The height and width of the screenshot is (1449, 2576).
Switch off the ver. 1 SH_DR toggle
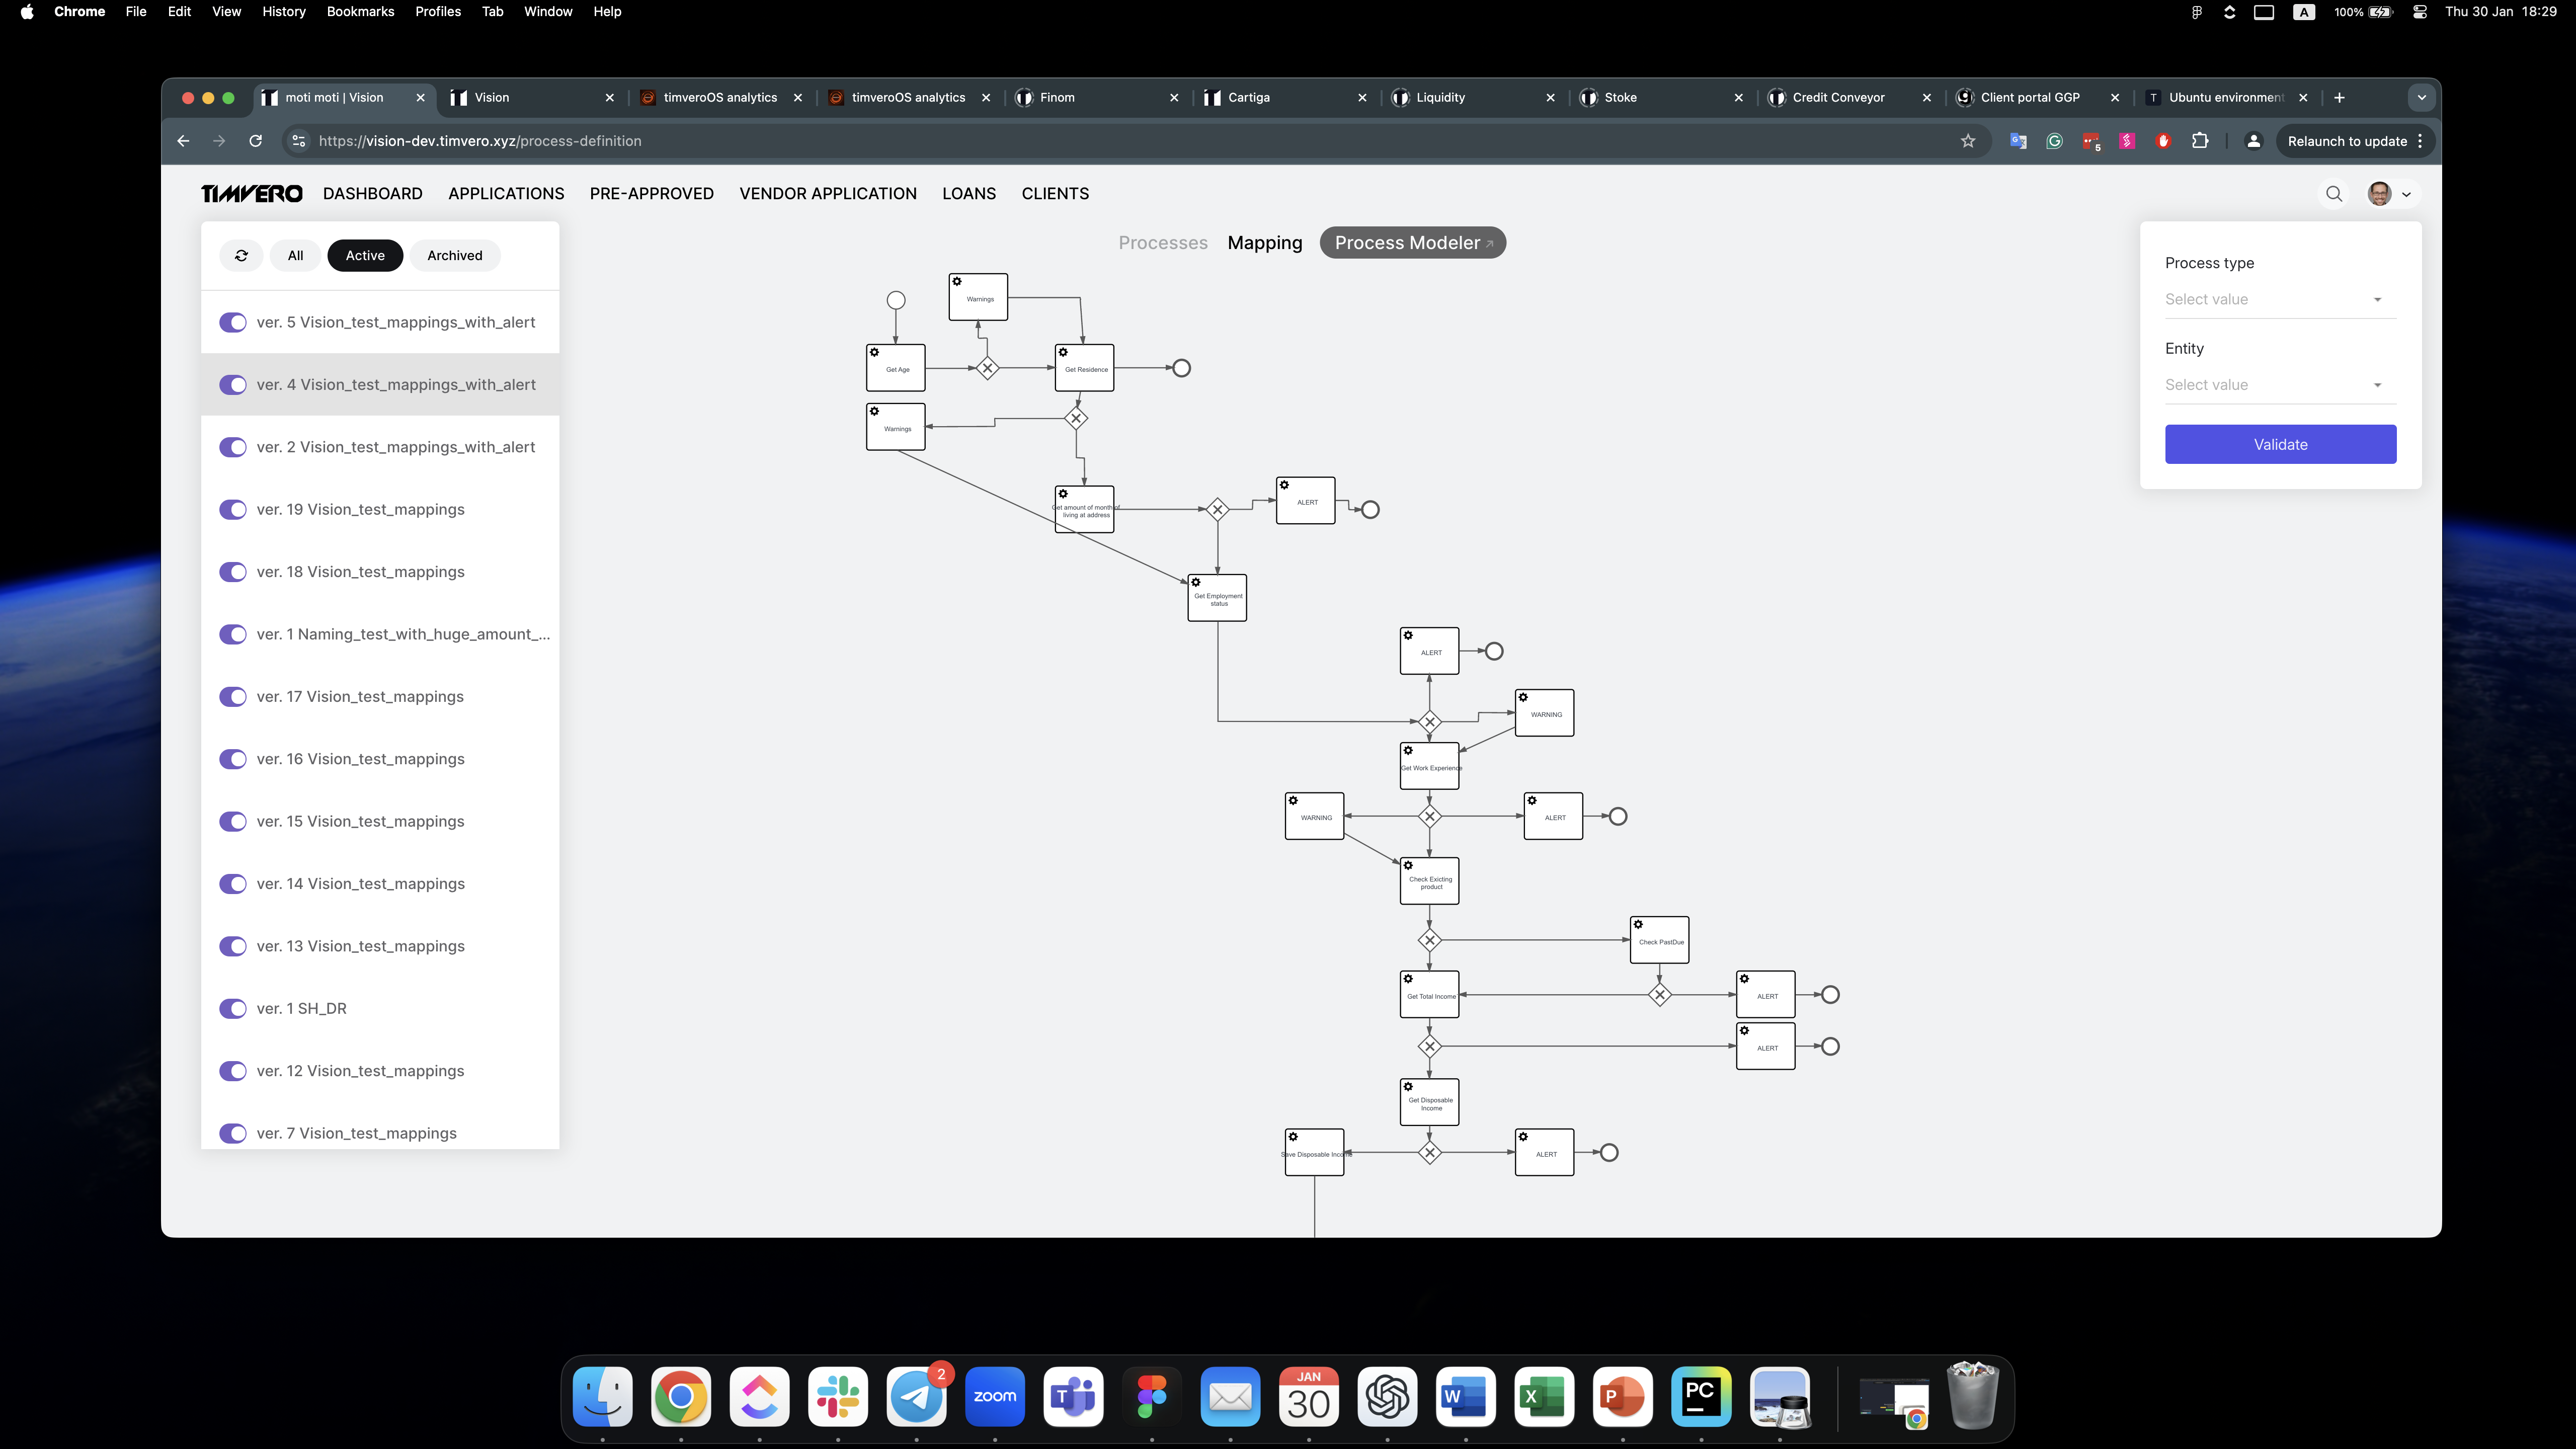pyautogui.click(x=233, y=1008)
